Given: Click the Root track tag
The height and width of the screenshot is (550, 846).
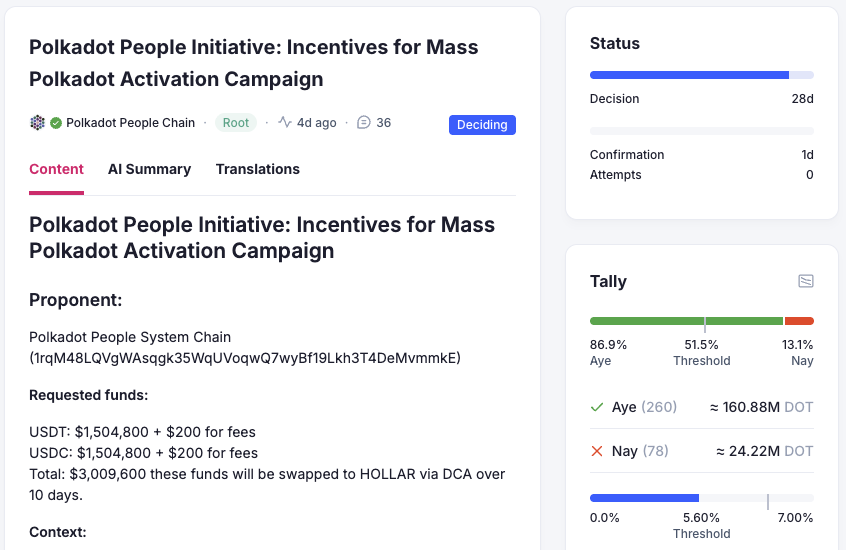Looking at the screenshot, I should click(236, 123).
